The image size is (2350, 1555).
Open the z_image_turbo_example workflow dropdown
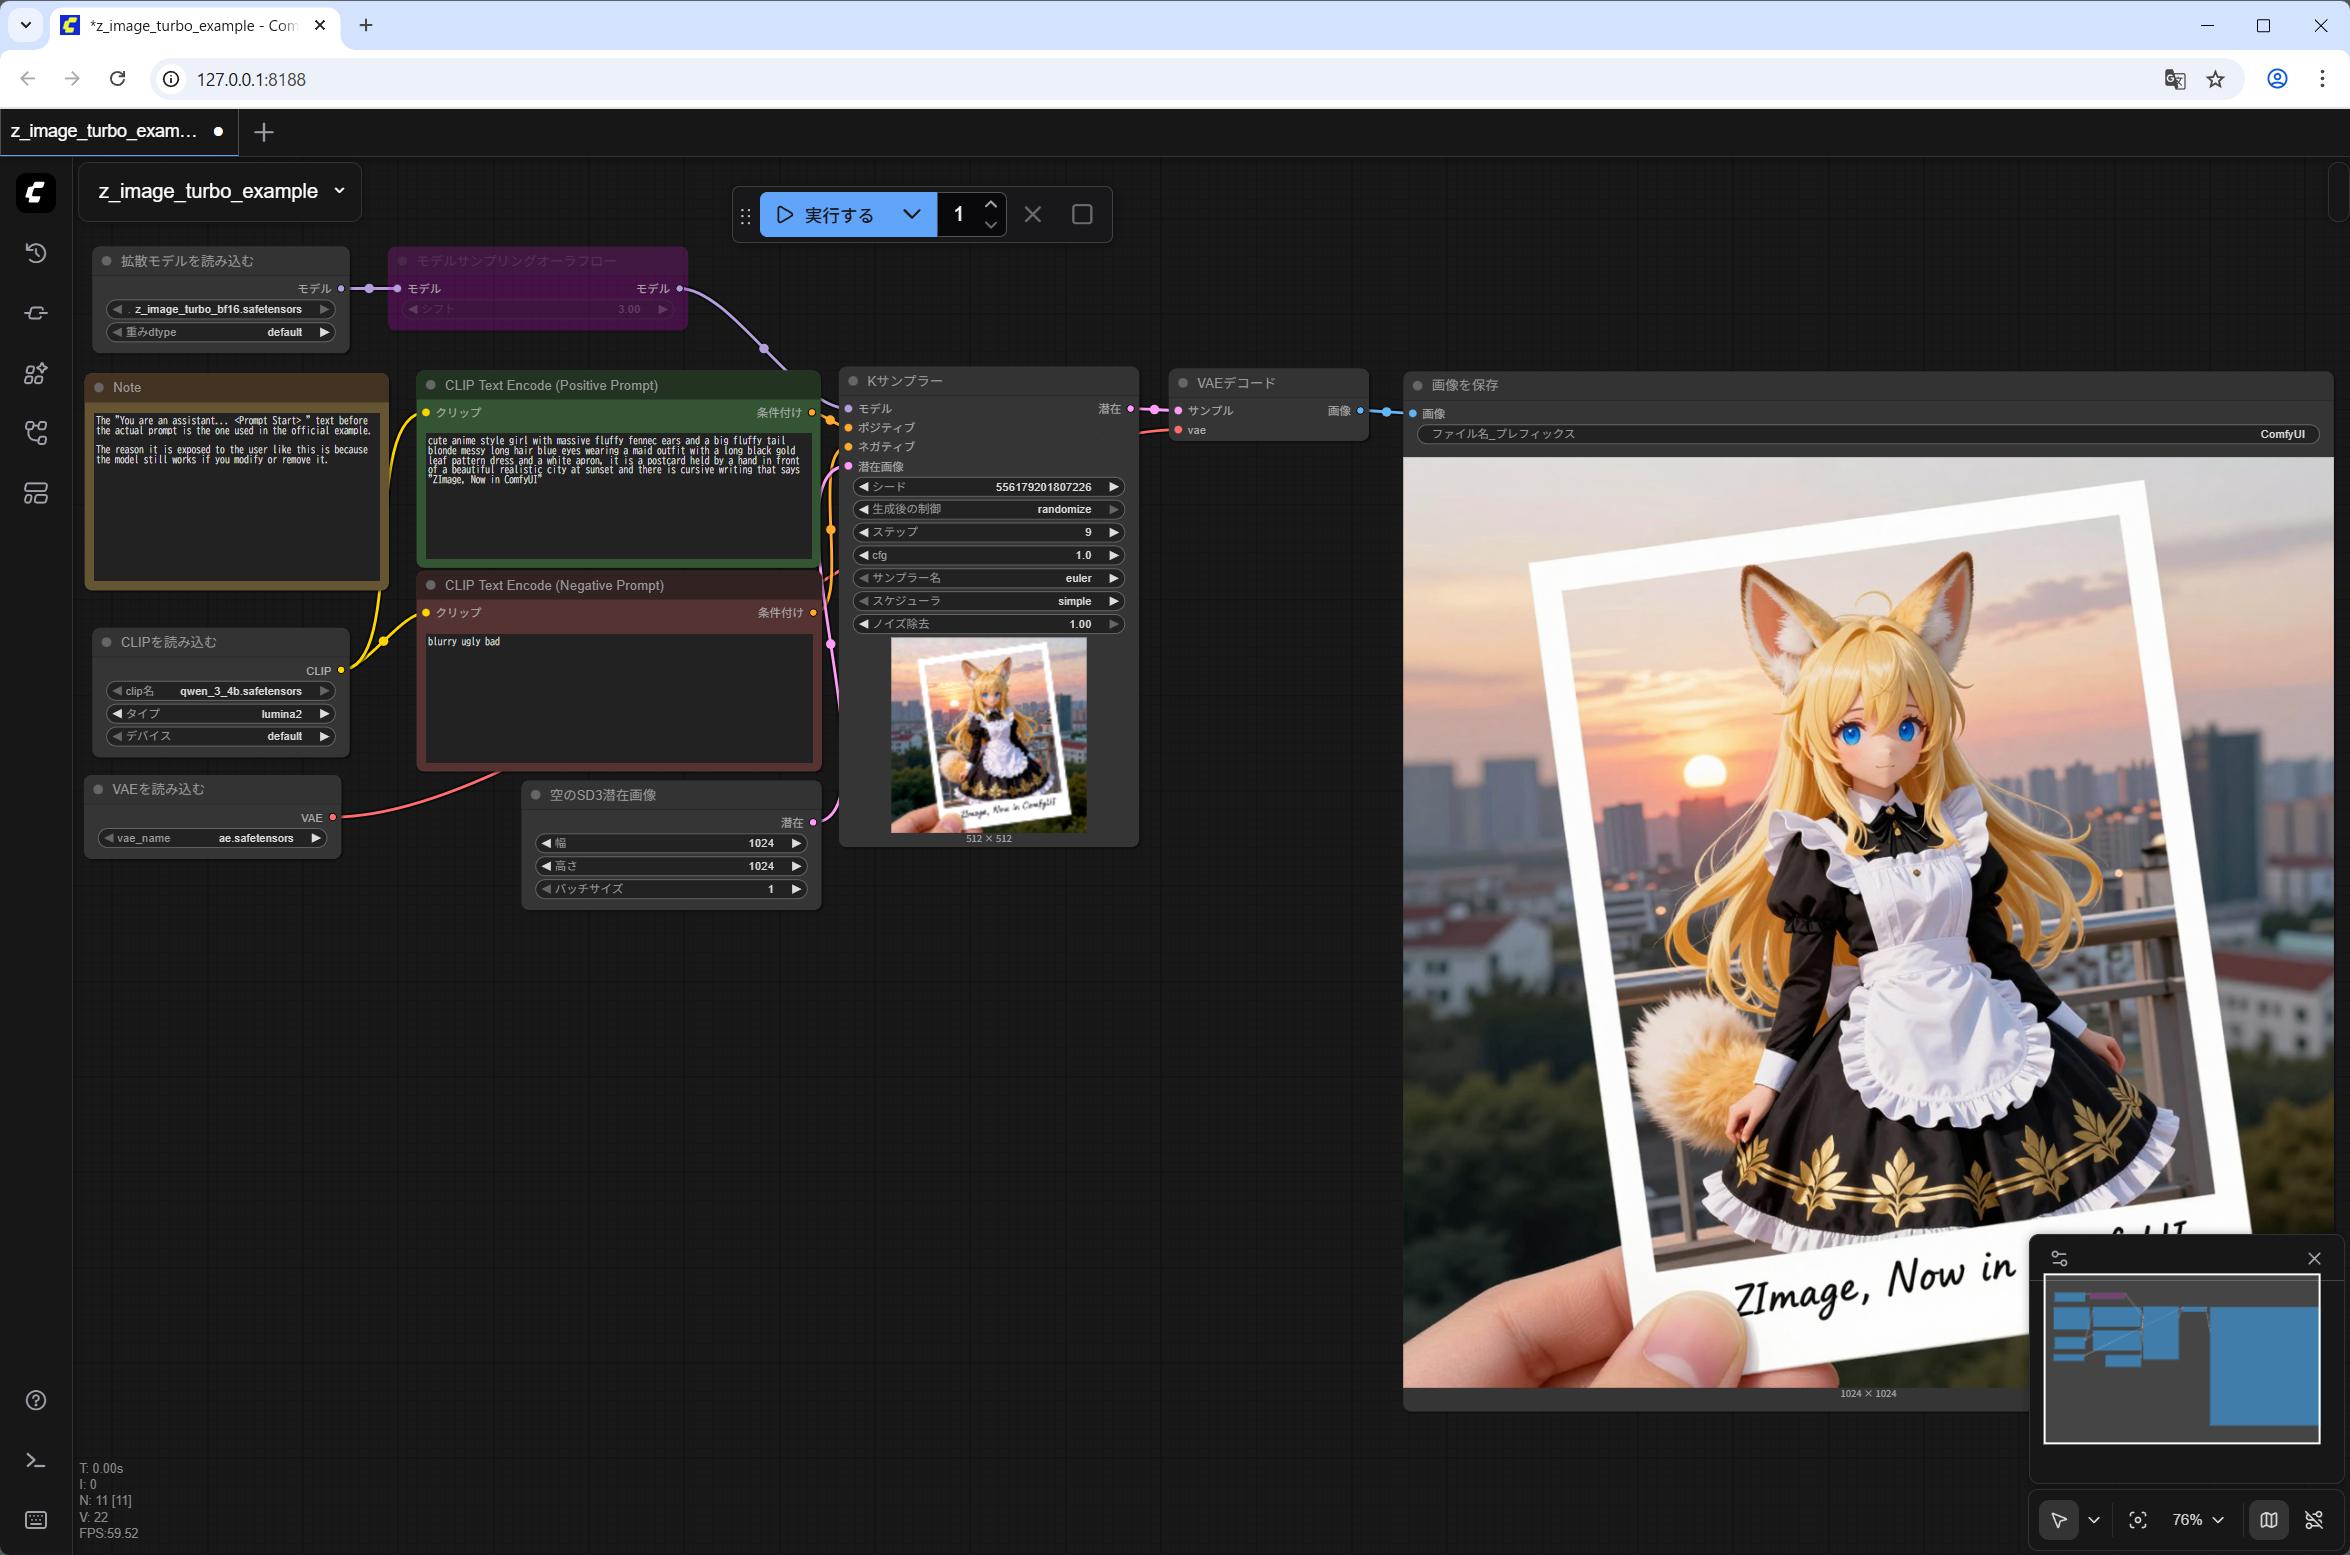click(x=340, y=191)
